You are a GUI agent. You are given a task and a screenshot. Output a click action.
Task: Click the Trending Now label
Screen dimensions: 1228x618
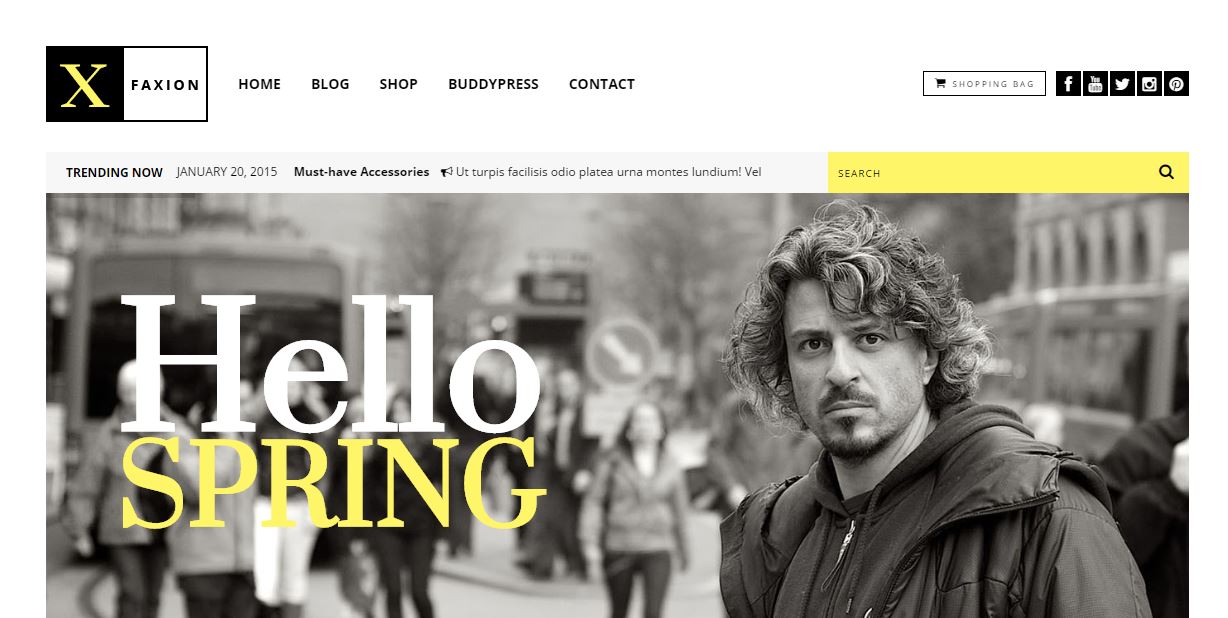114,172
